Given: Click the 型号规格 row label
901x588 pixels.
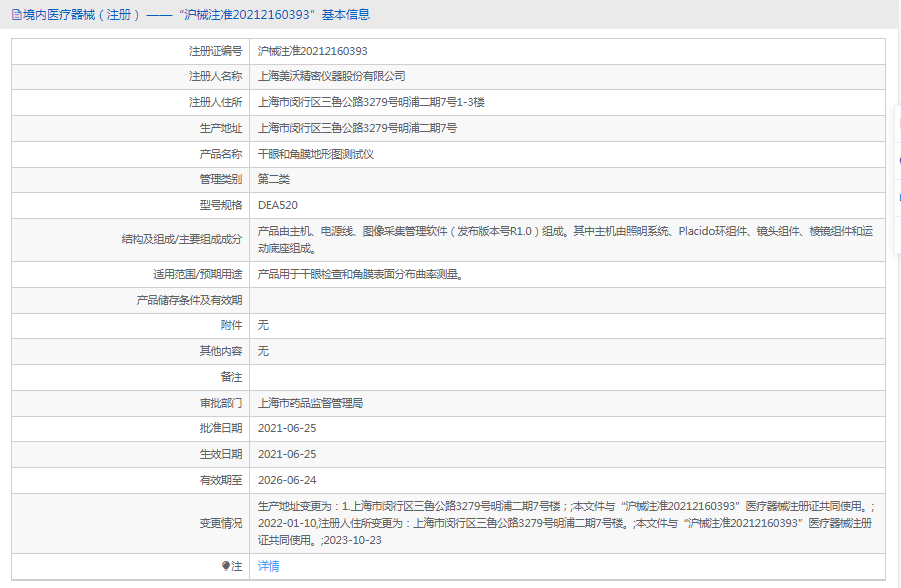Looking at the screenshot, I should [221, 205].
